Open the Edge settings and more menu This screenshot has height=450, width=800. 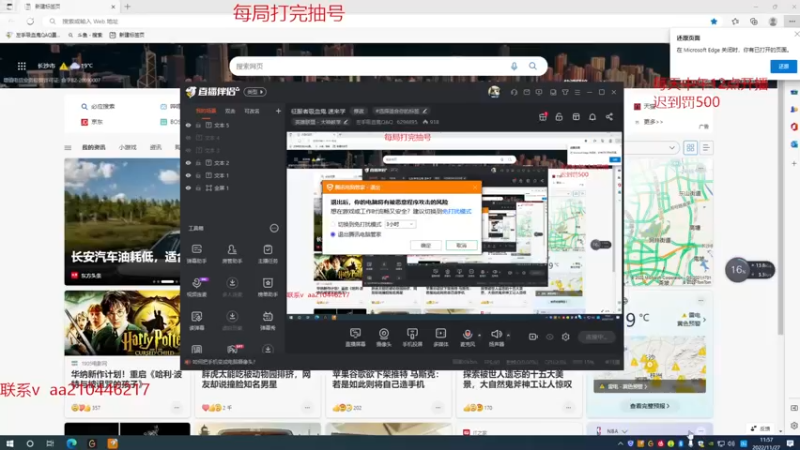tap(792, 21)
